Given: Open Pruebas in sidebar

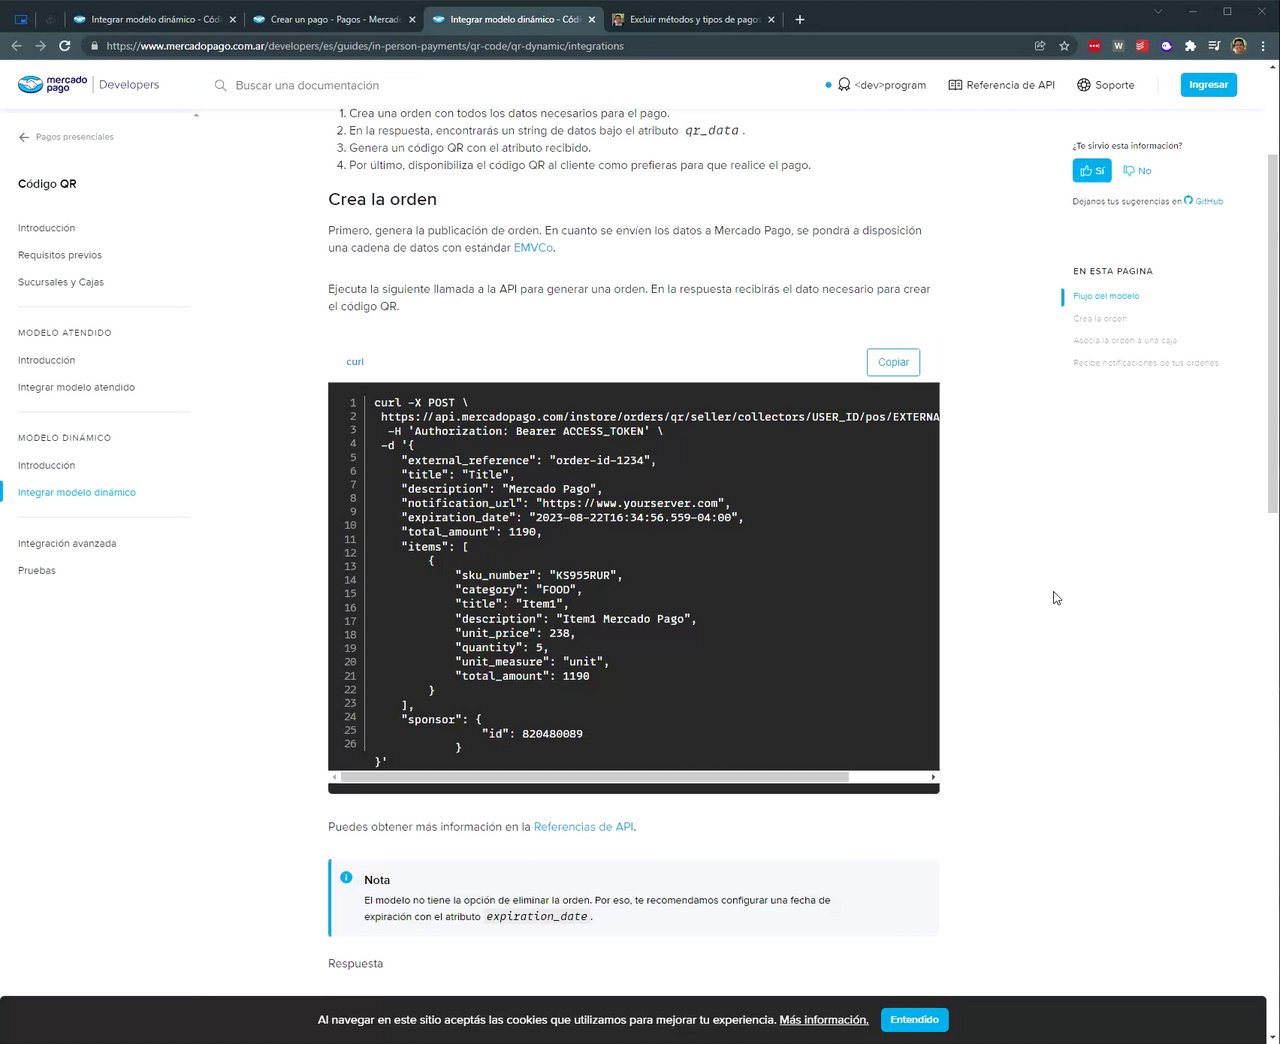Looking at the screenshot, I should (x=37, y=571).
